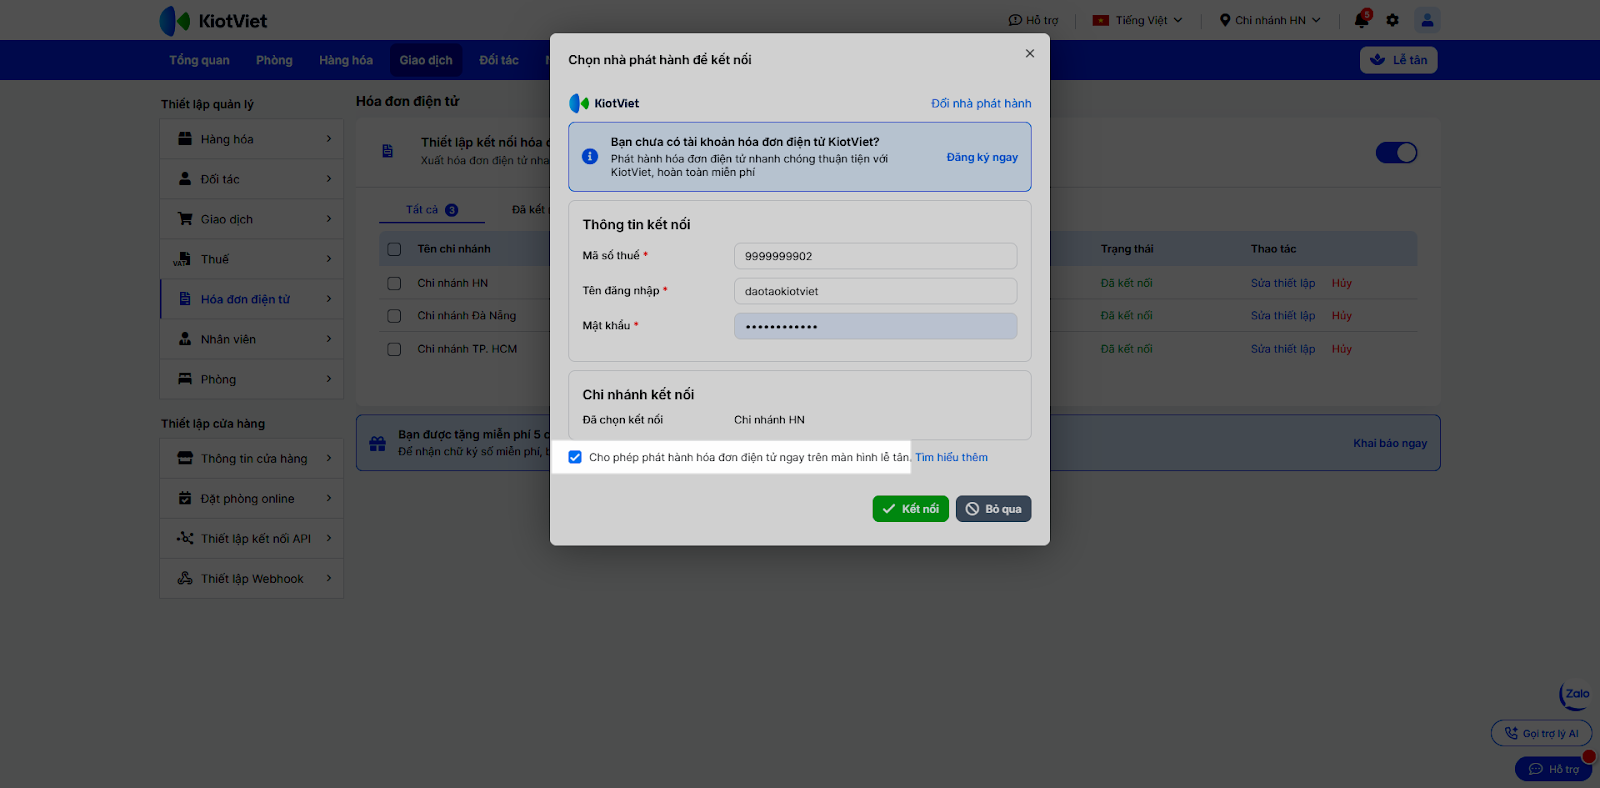
Task: Expand Thông tin cửa hàng chevron
Action: point(328,458)
